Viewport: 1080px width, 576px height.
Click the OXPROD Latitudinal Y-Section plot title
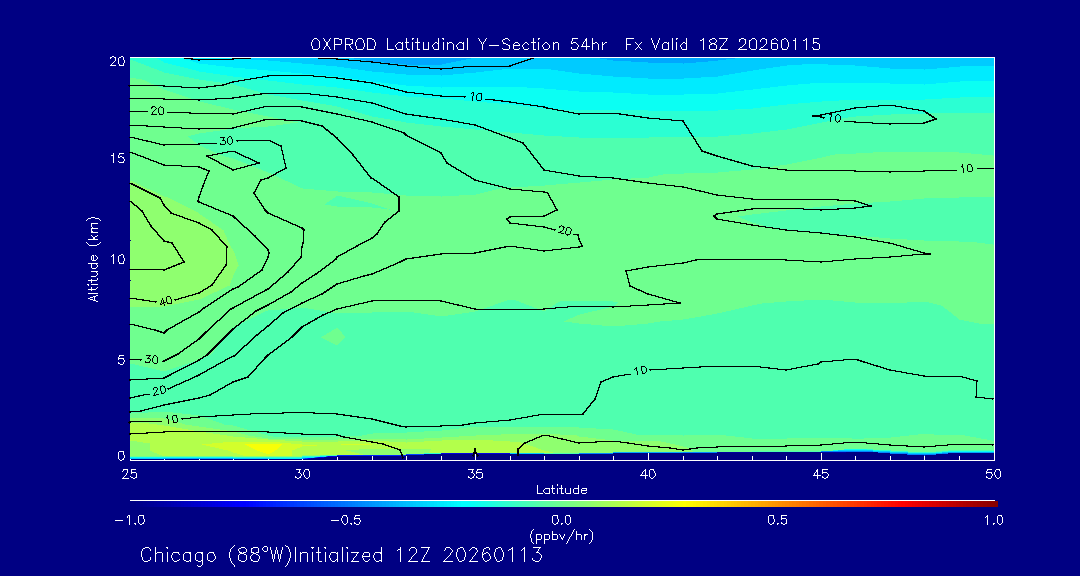pos(566,44)
